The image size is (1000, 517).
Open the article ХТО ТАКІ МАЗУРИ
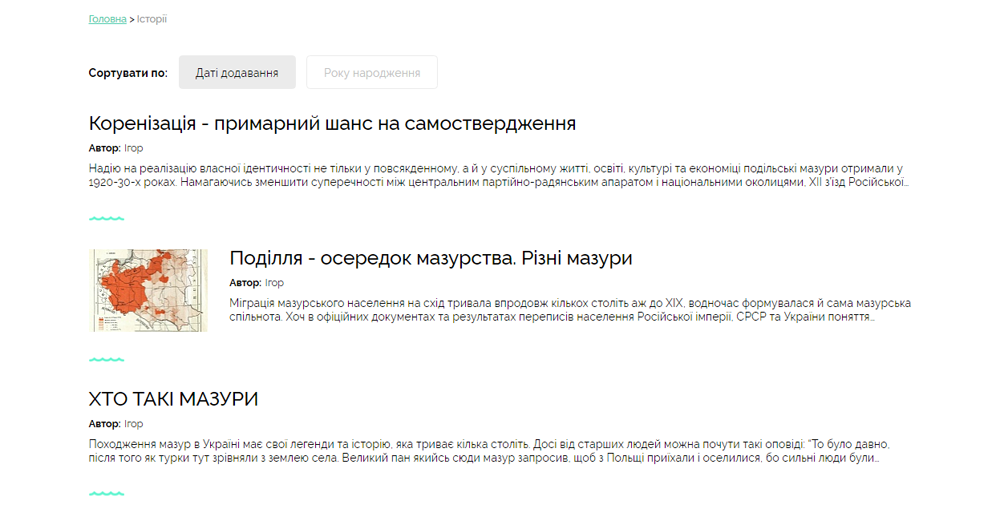(x=173, y=398)
